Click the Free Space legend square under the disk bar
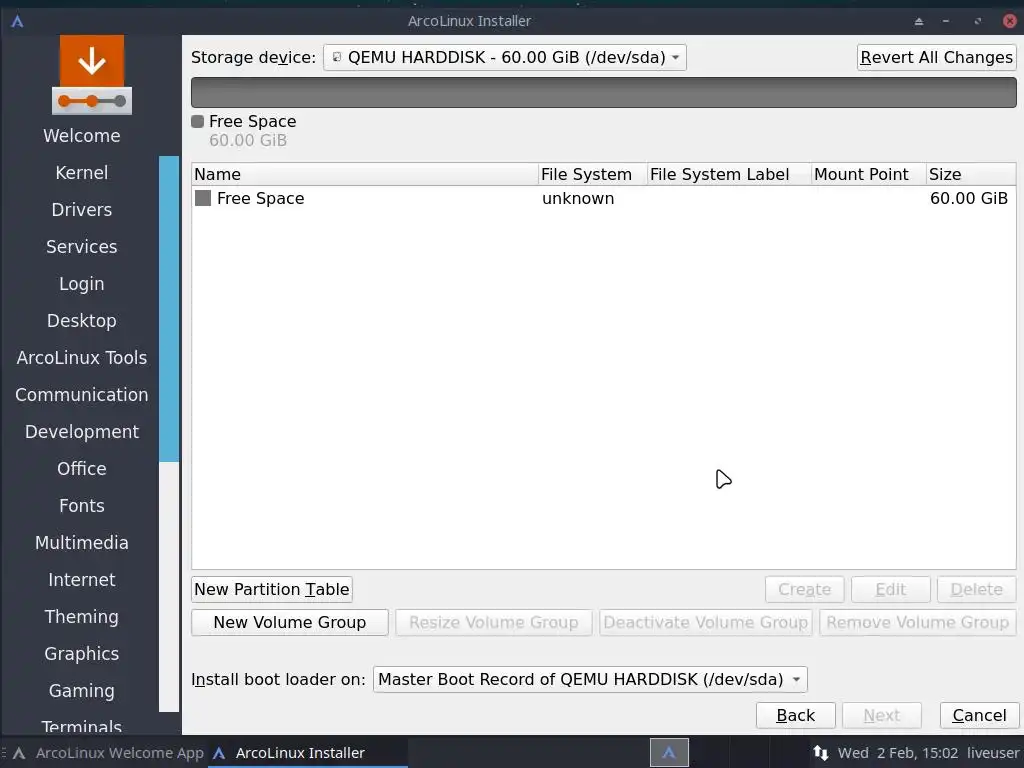The width and height of the screenshot is (1024, 768). coord(197,121)
